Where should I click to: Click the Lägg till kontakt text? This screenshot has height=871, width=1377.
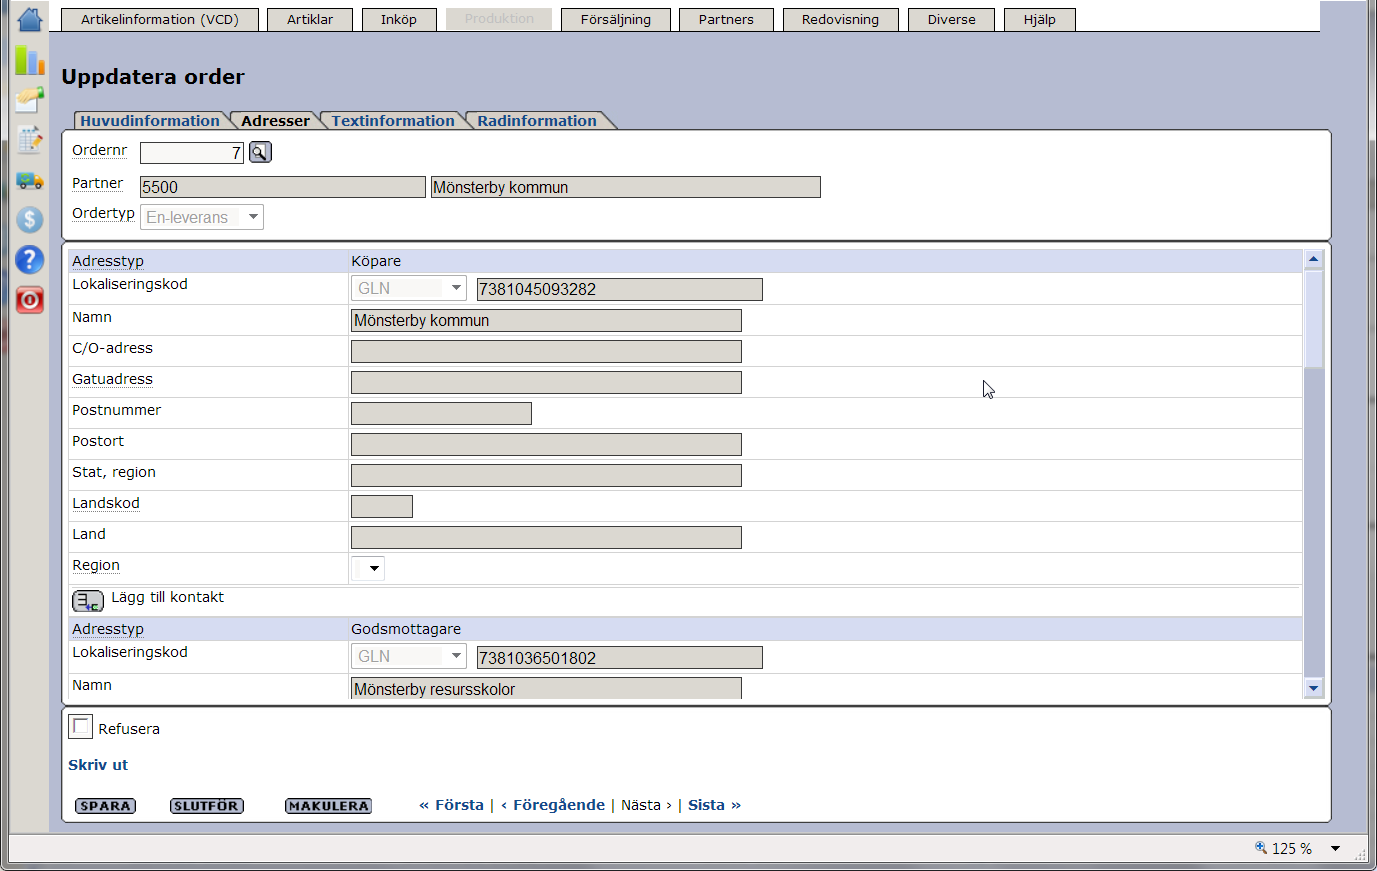[168, 597]
